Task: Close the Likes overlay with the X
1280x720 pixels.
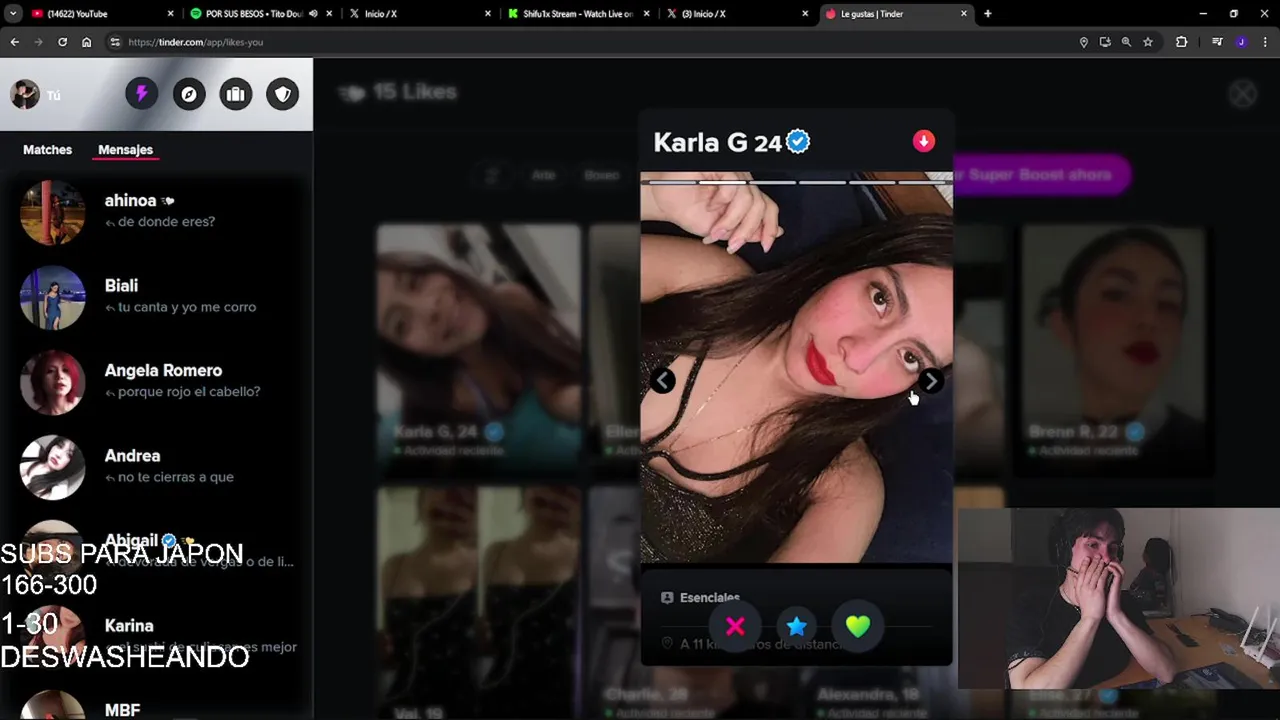Action: click(x=1242, y=95)
